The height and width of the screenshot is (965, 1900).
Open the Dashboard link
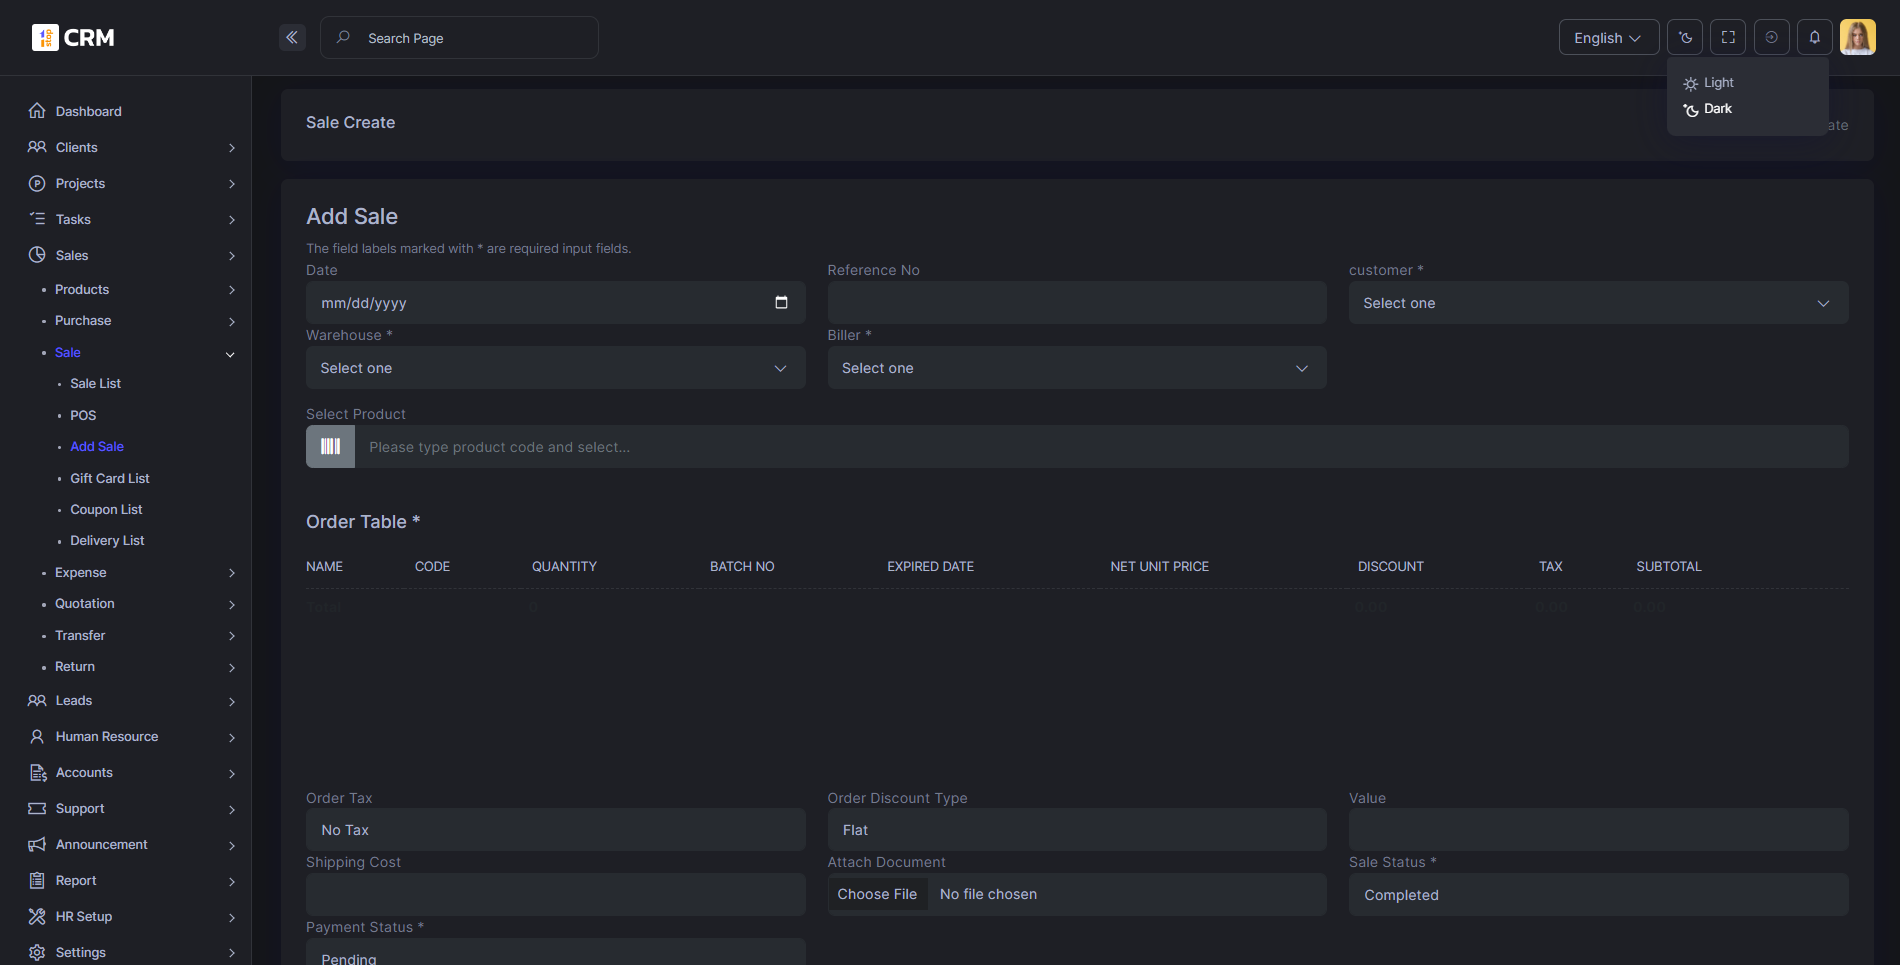(88, 111)
